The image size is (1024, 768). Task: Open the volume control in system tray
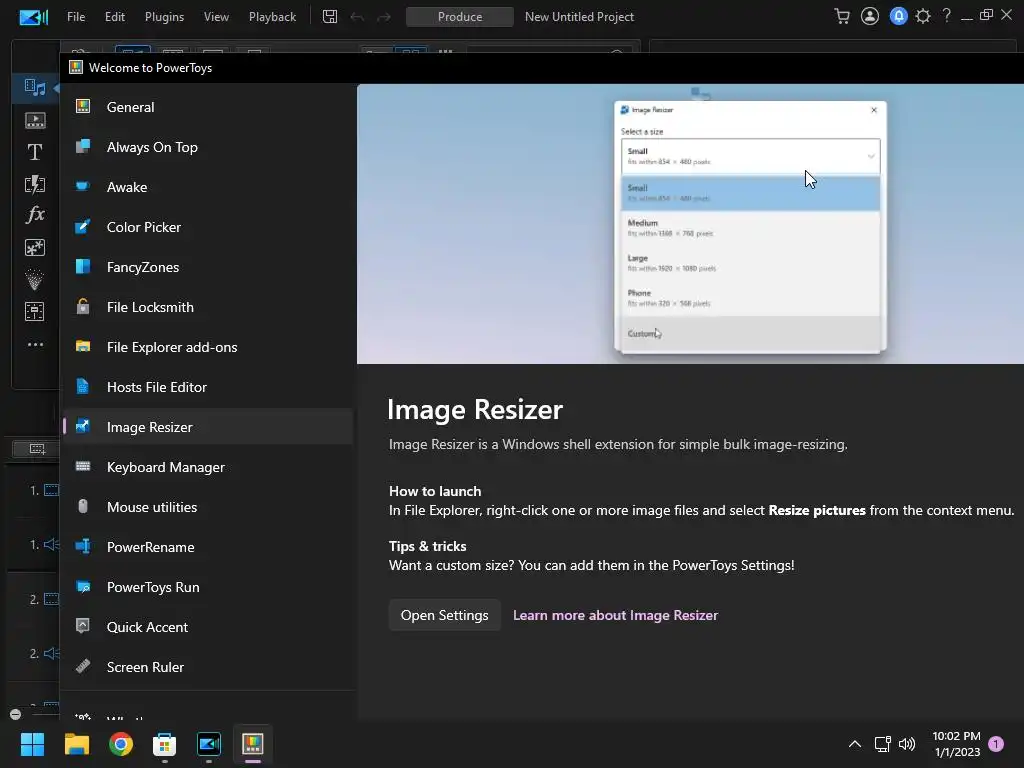pos(907,744)
